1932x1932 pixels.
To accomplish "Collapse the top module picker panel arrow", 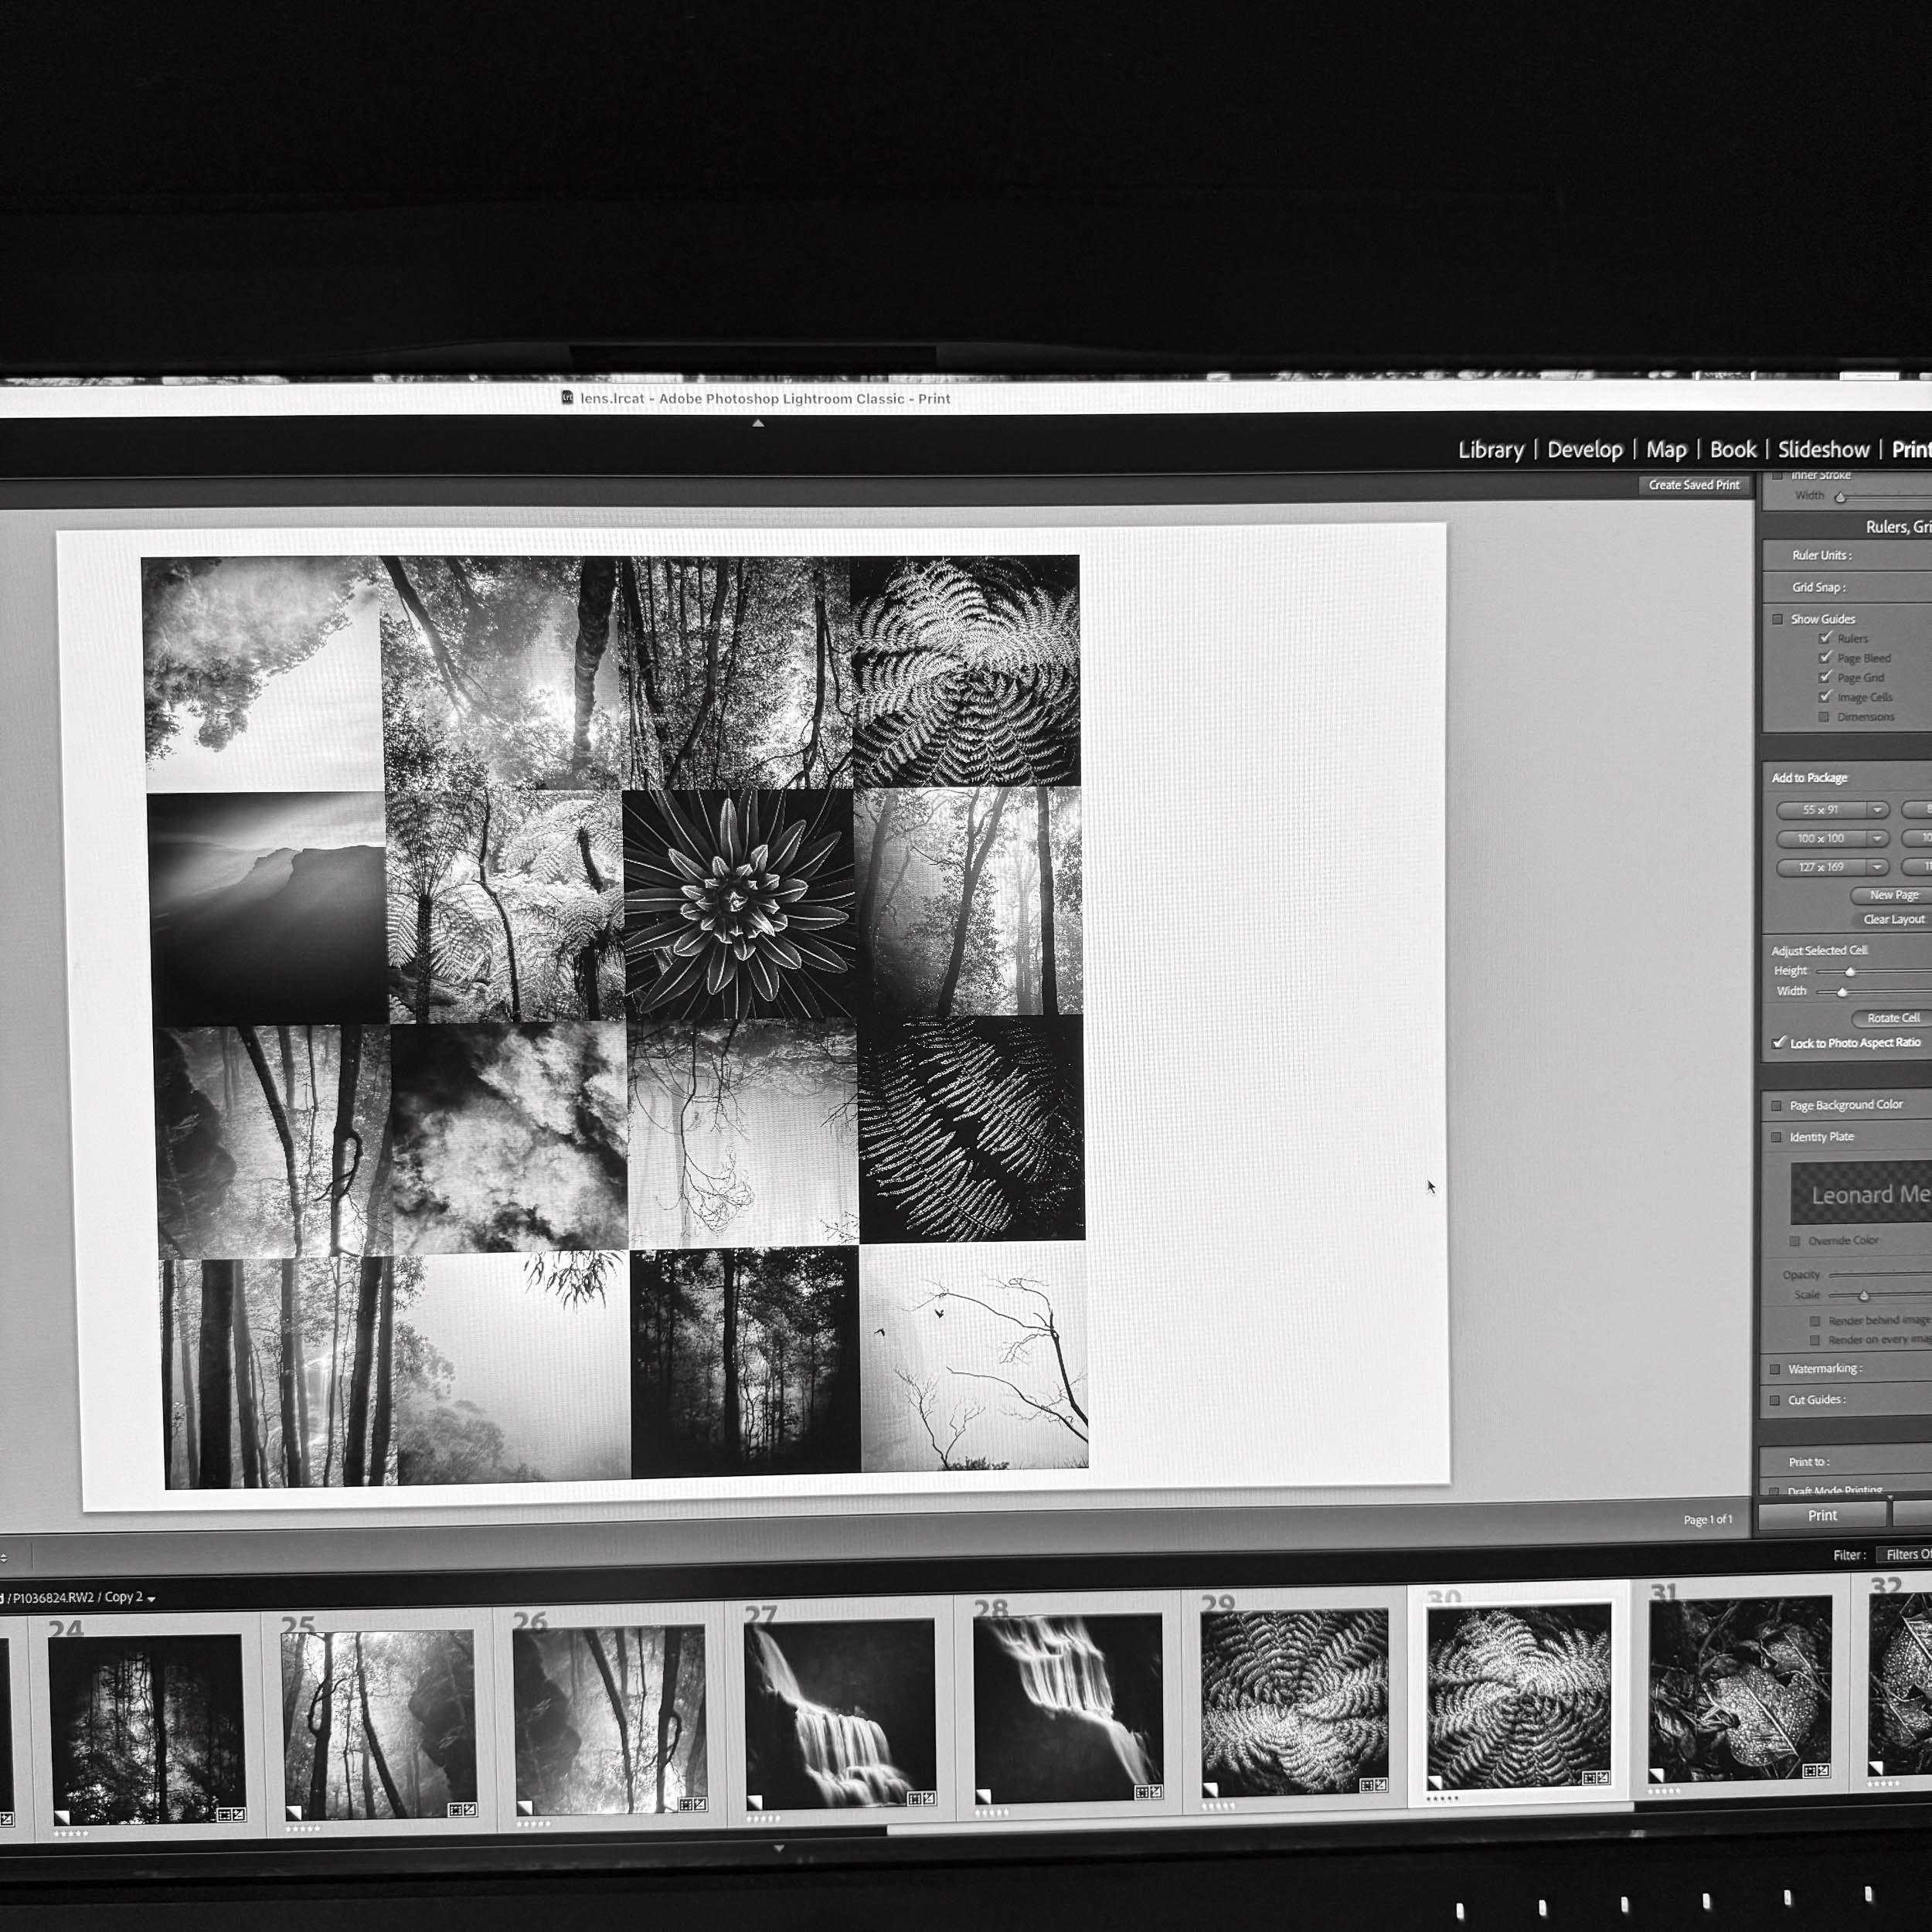I will (758, 423).
